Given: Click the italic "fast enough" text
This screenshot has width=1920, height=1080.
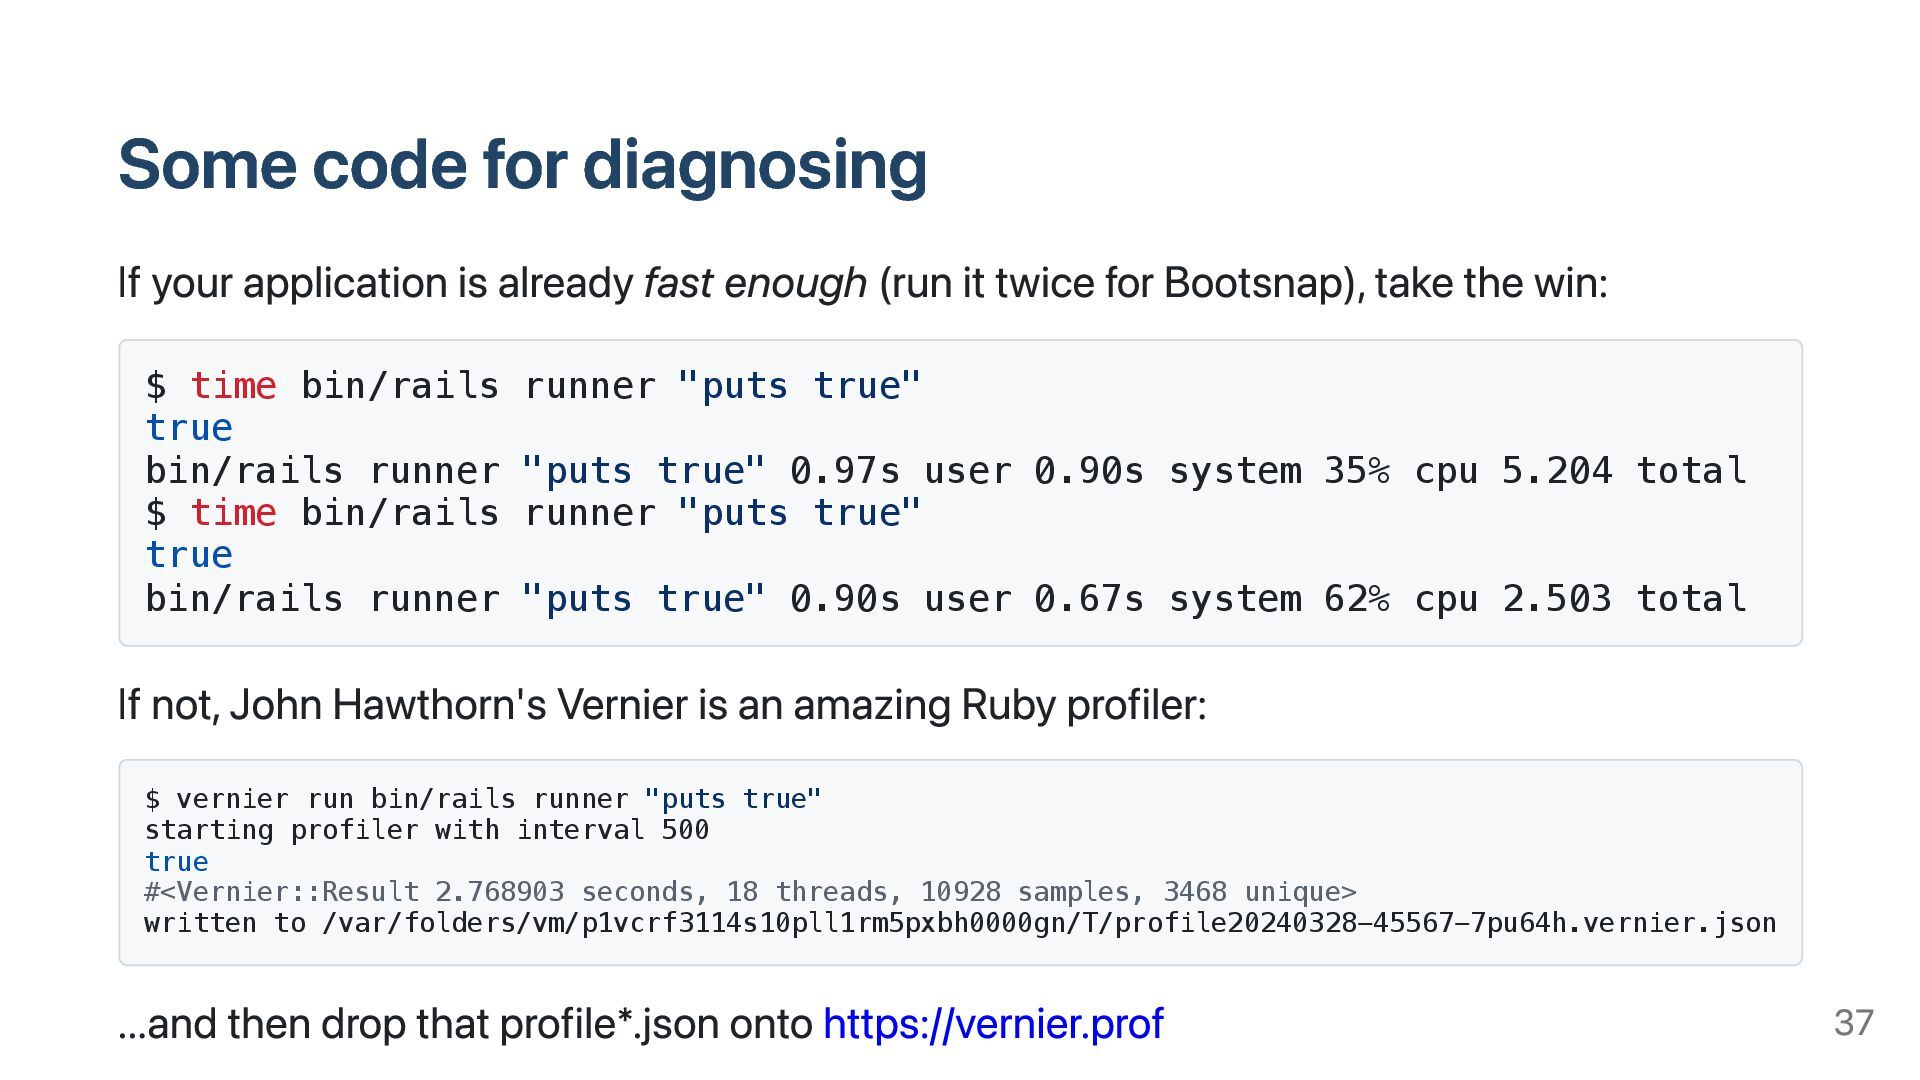Looking at the screenshot, I should pyautogui.click(x=755, y=283).
